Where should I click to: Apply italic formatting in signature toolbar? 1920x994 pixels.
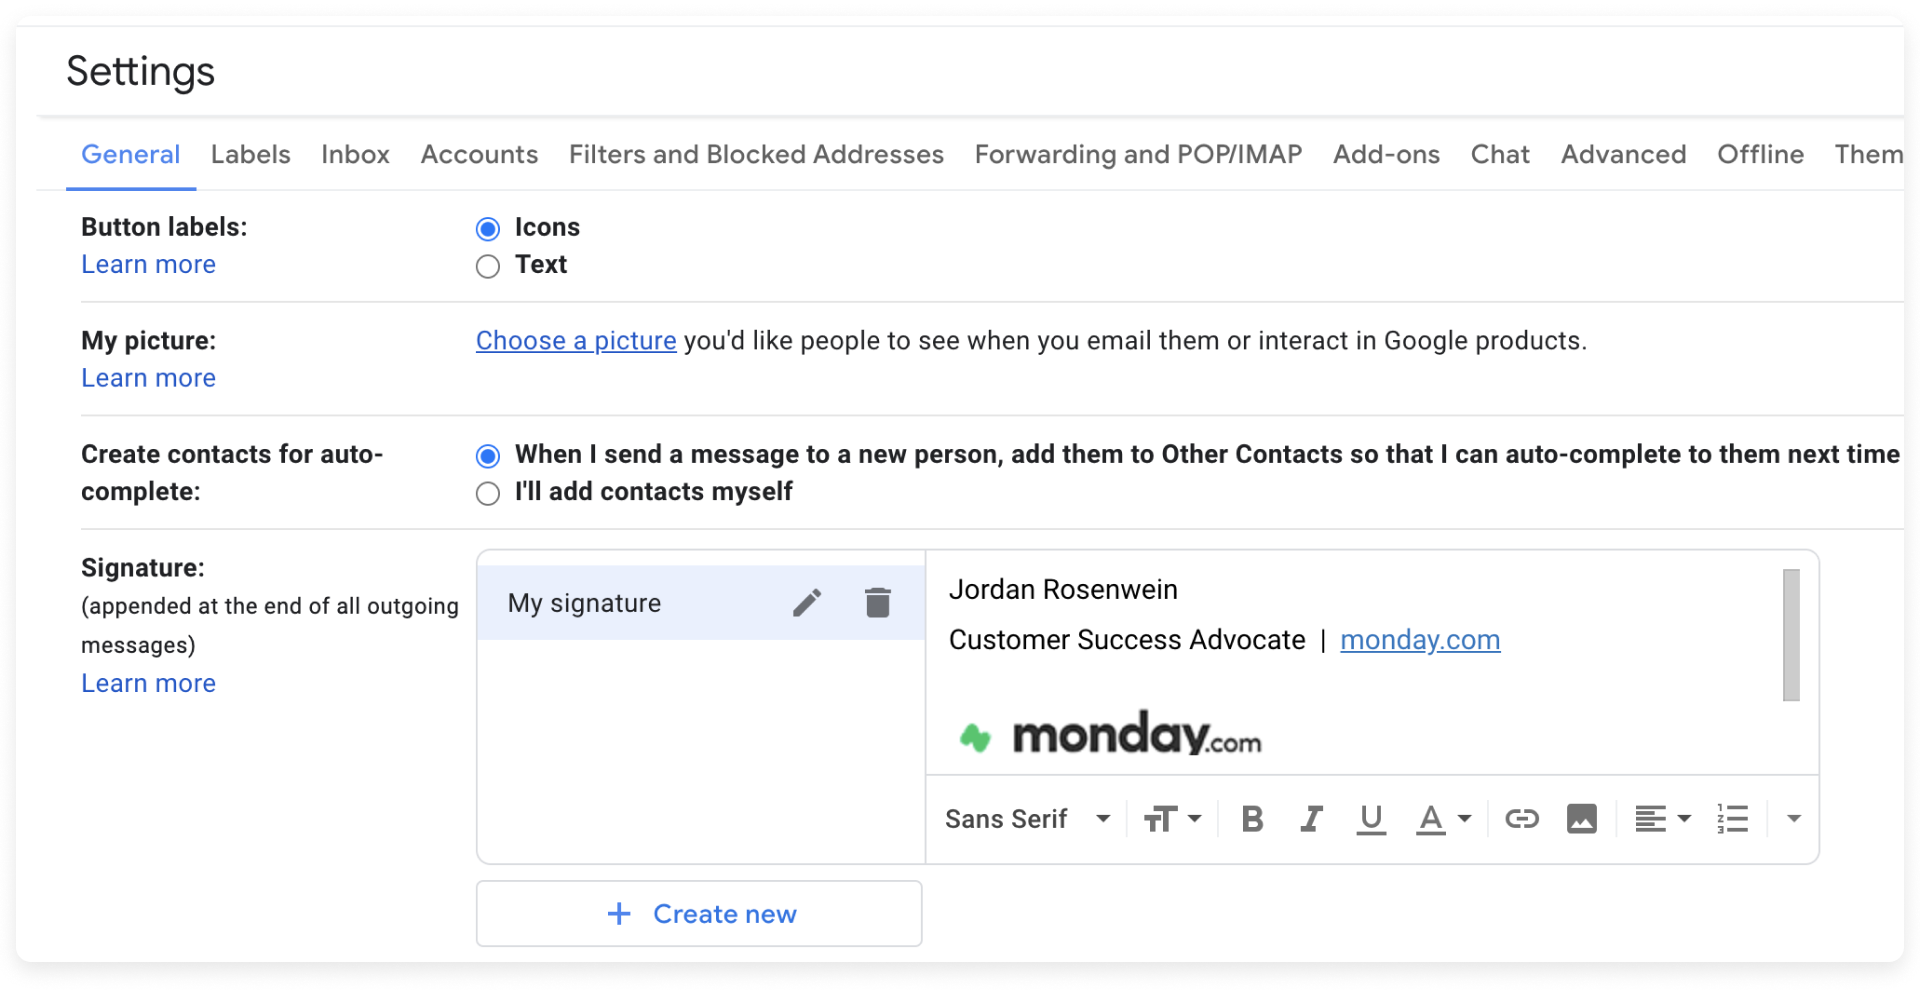click(x=1311, y=819)
